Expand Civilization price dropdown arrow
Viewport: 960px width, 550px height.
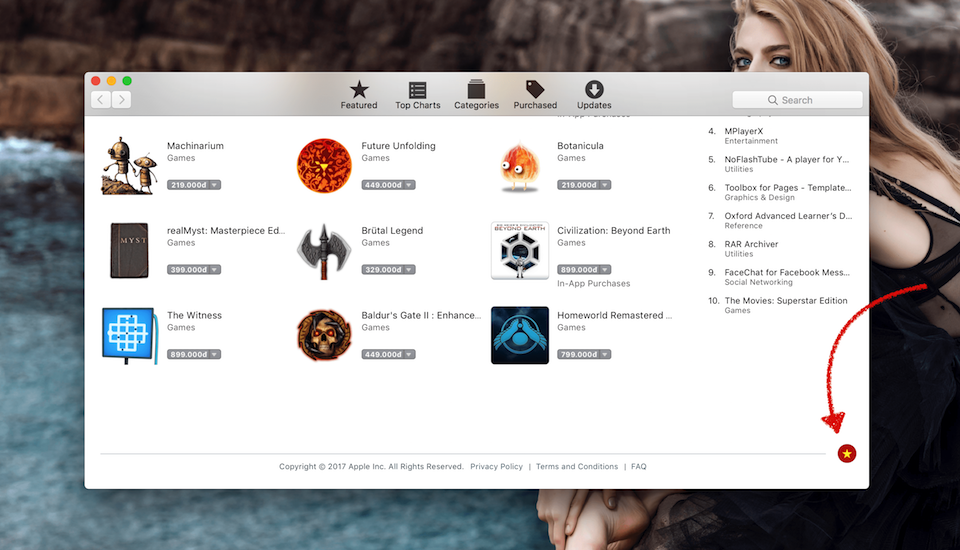tap(605, 269)
